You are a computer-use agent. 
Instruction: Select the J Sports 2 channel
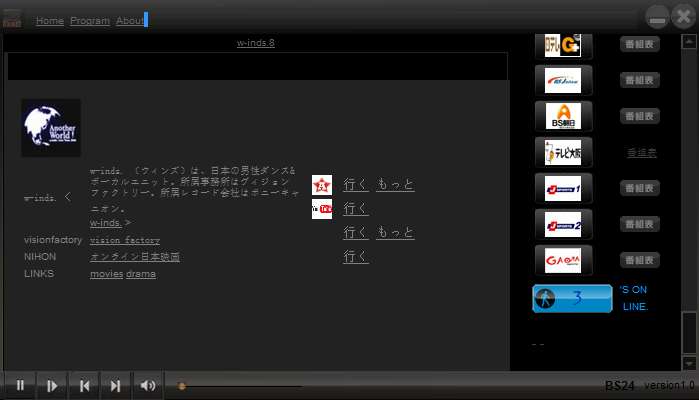coord(563,224)
